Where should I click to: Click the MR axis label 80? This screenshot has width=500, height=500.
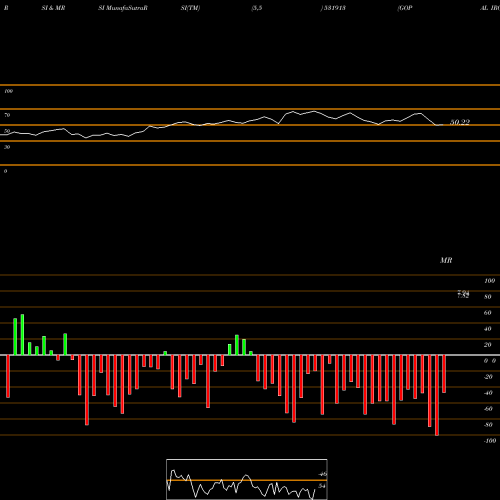pos(488,297)
